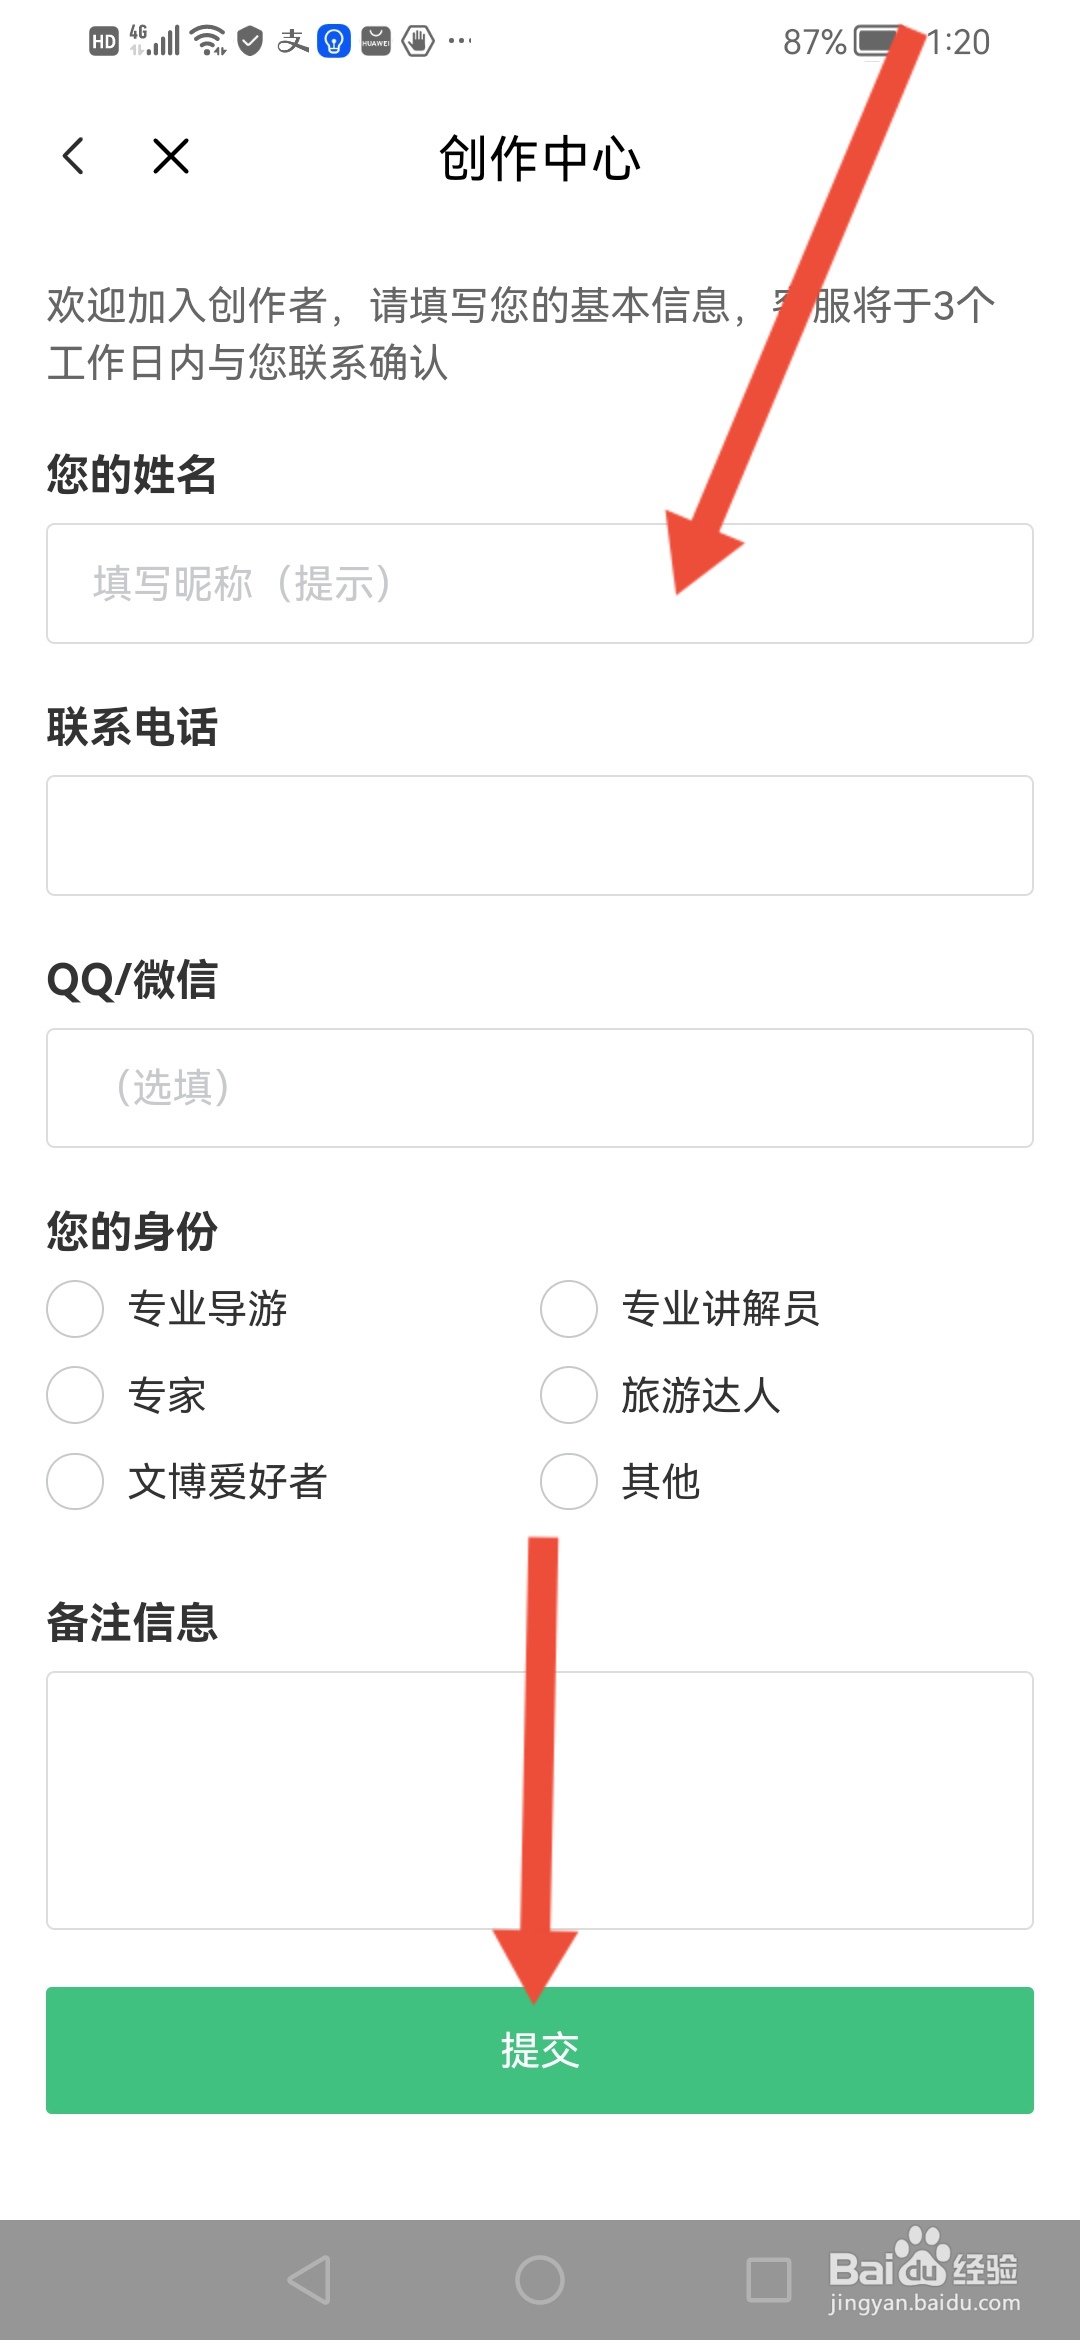
Task: Tap the Wi-Fi status bar icon
Action: point(209,41)
